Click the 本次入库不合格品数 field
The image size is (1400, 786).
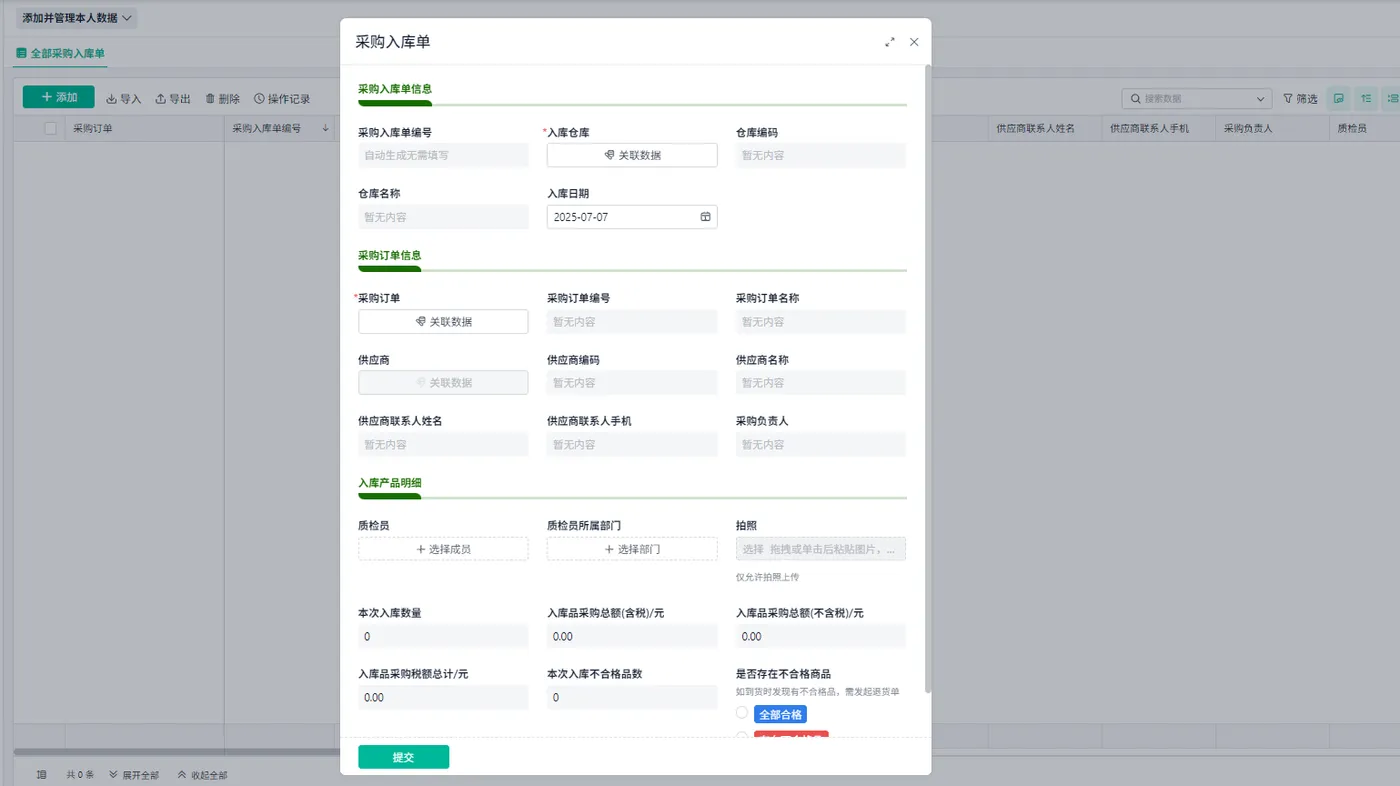(632, 697)
